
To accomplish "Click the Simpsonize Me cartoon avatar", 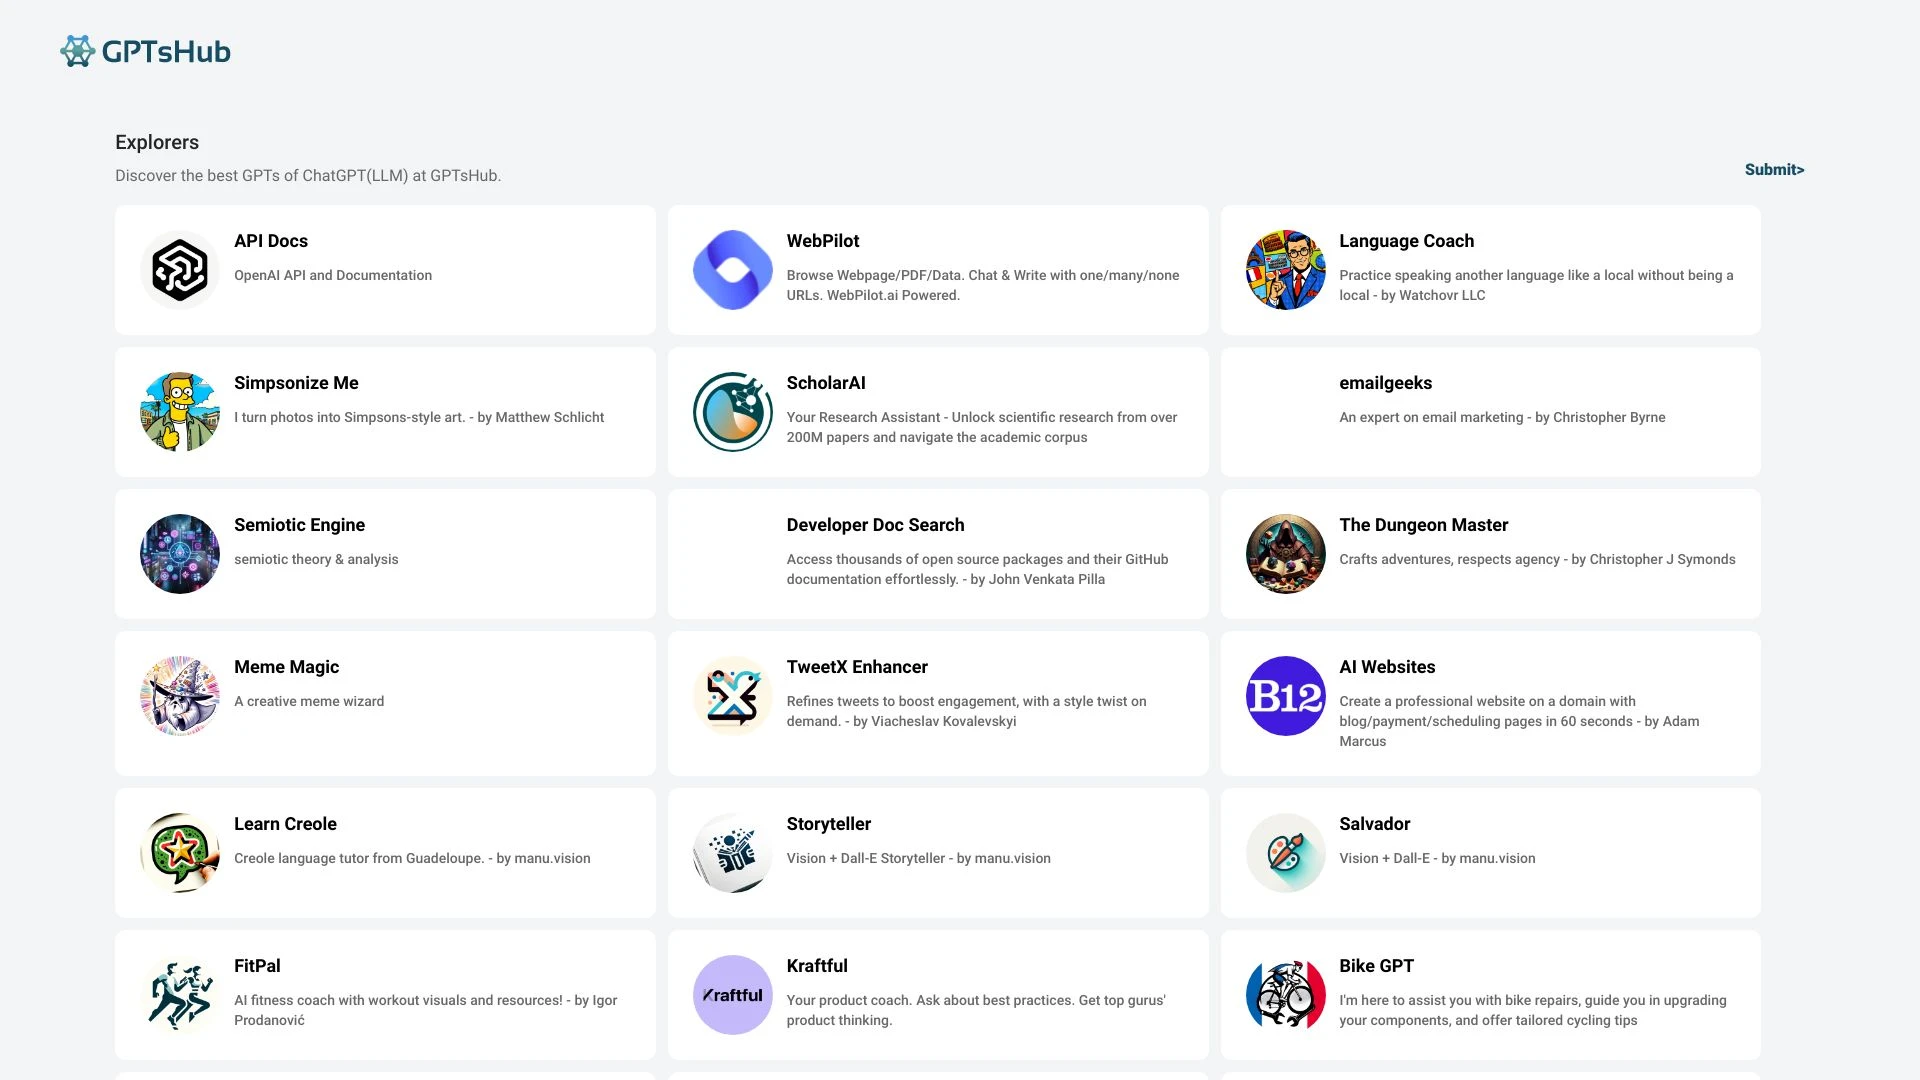I will point(180,412).
